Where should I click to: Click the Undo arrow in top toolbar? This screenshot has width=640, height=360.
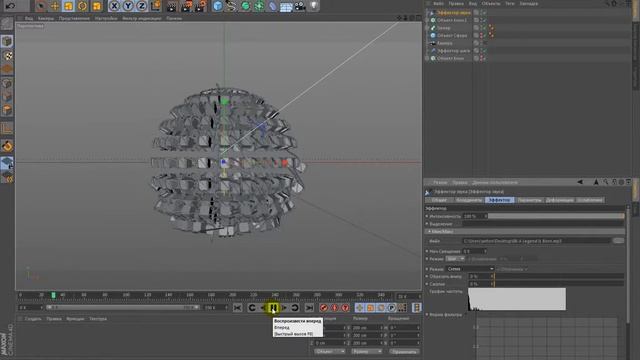[x=10, y=6]
